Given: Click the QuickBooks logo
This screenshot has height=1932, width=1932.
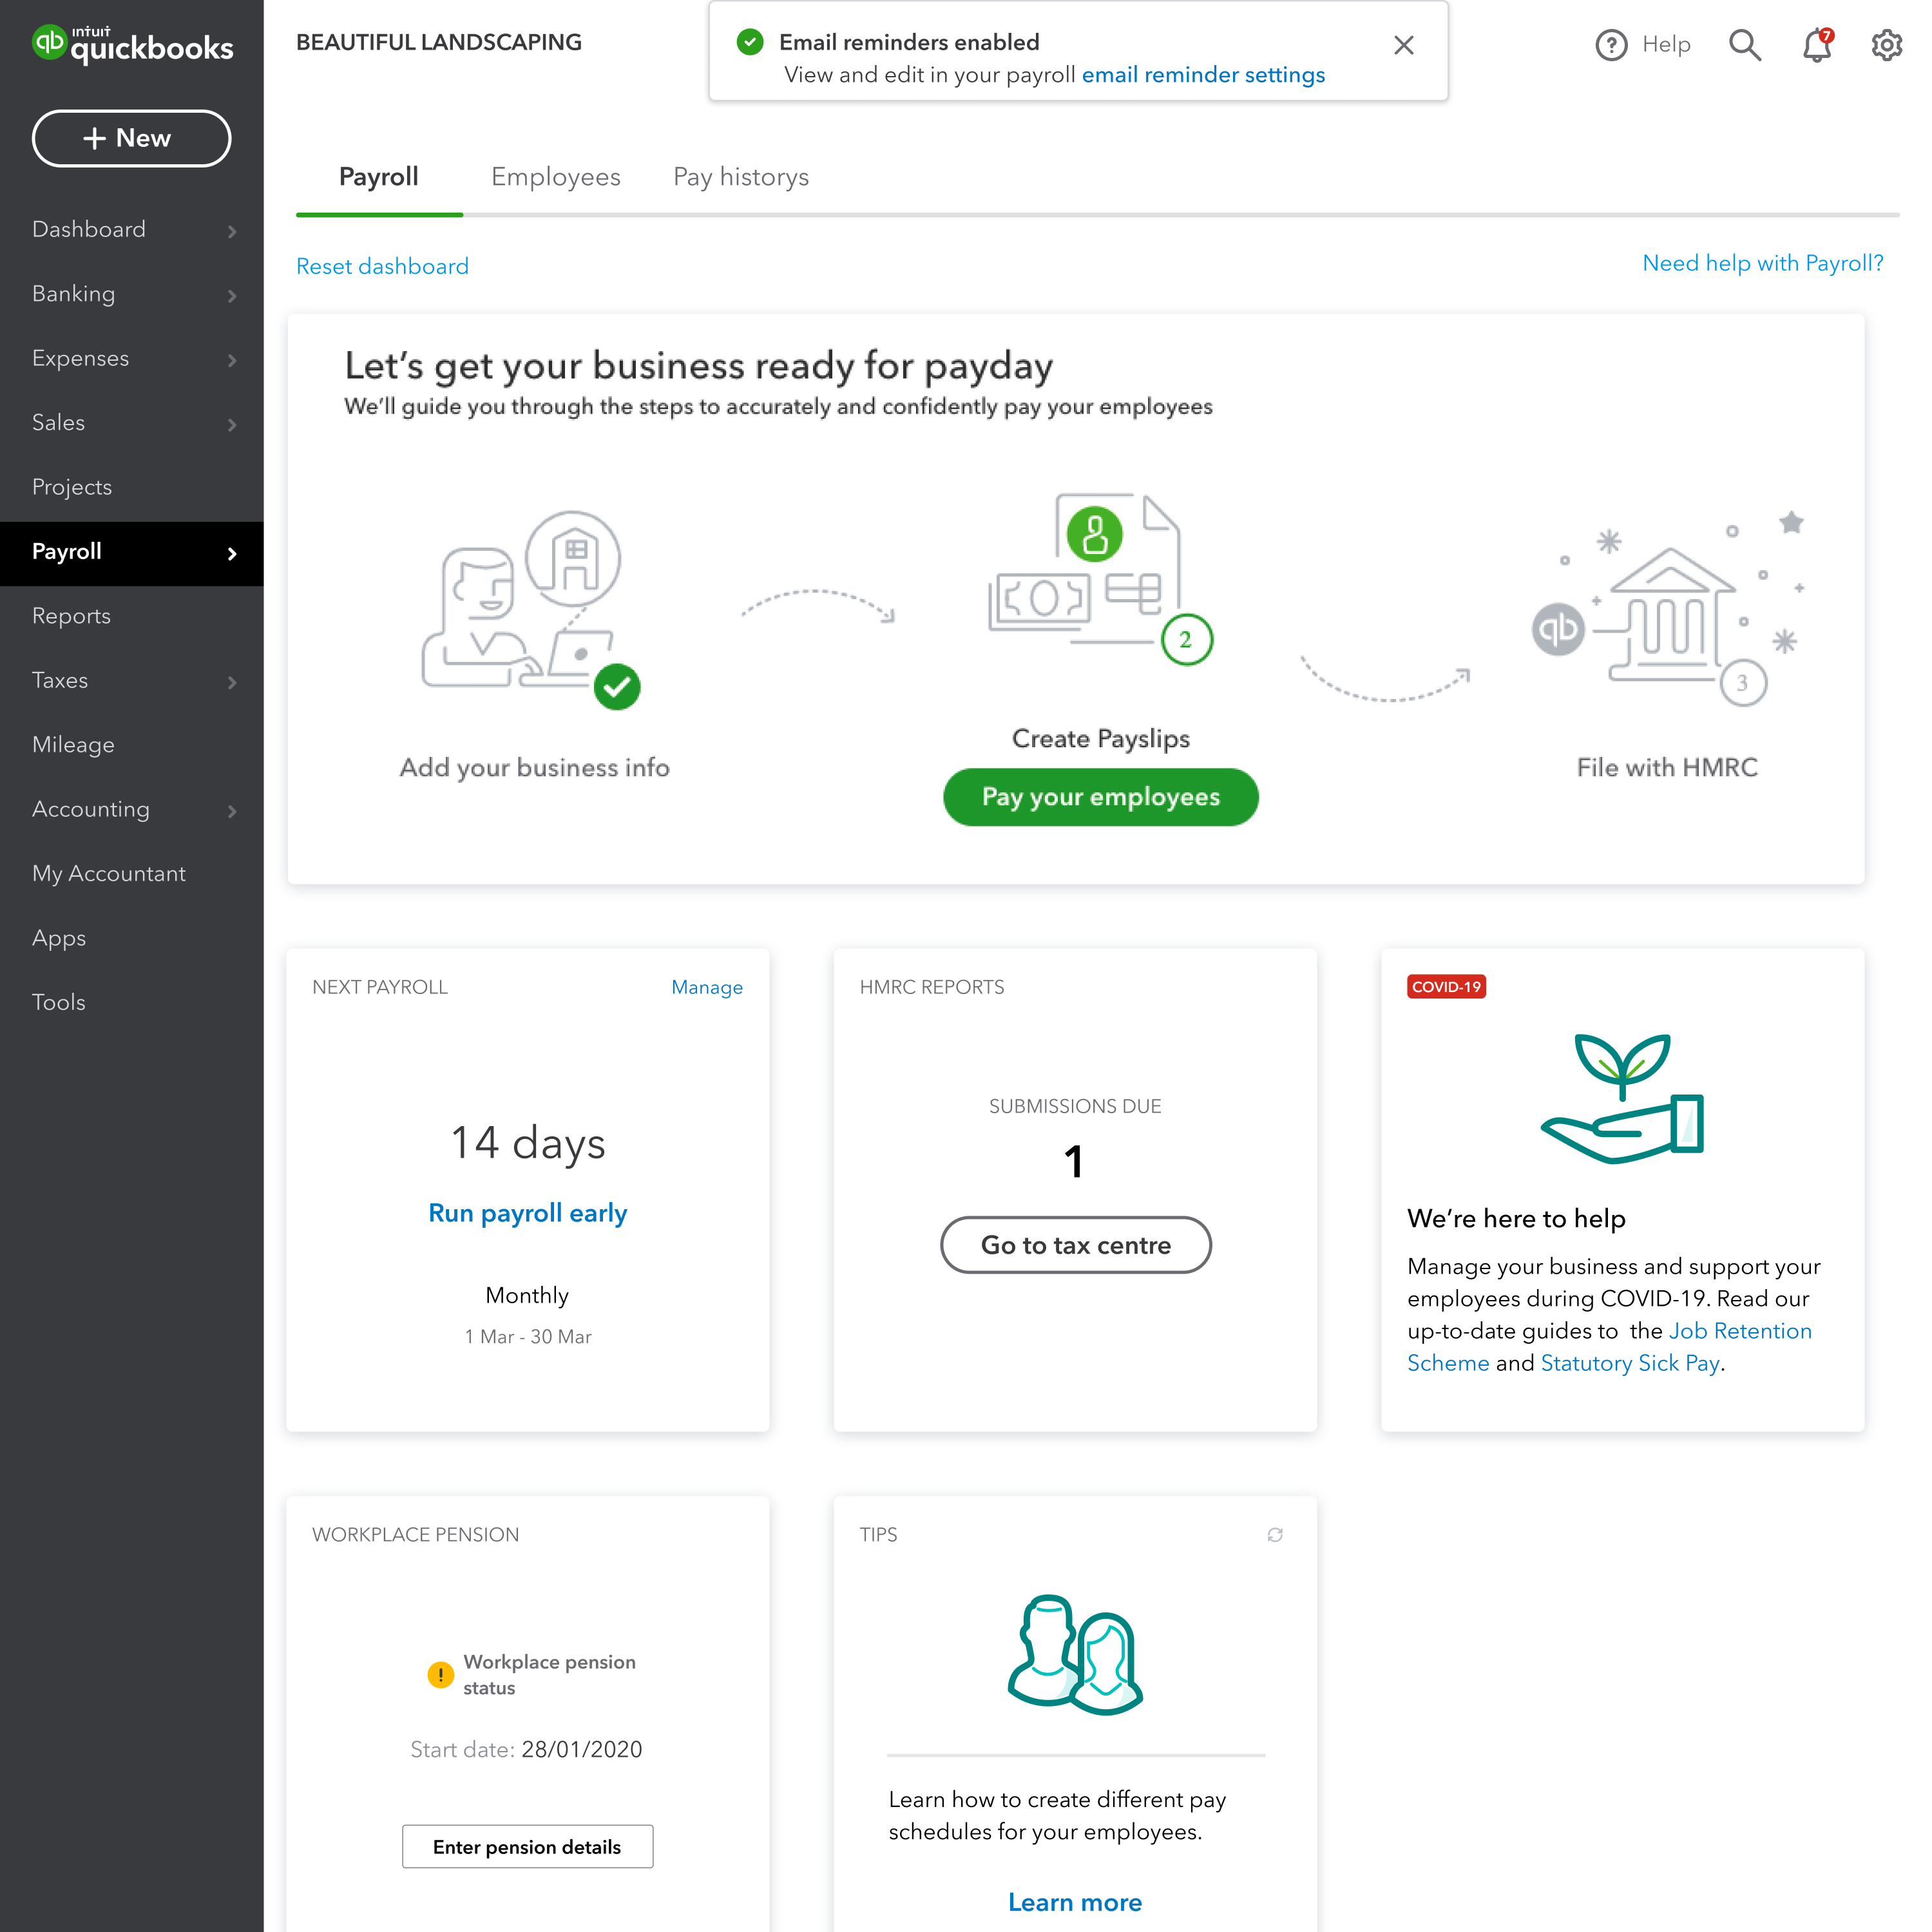Looking at the screenshot, I should pyautogui.click(x=132, y=44).
